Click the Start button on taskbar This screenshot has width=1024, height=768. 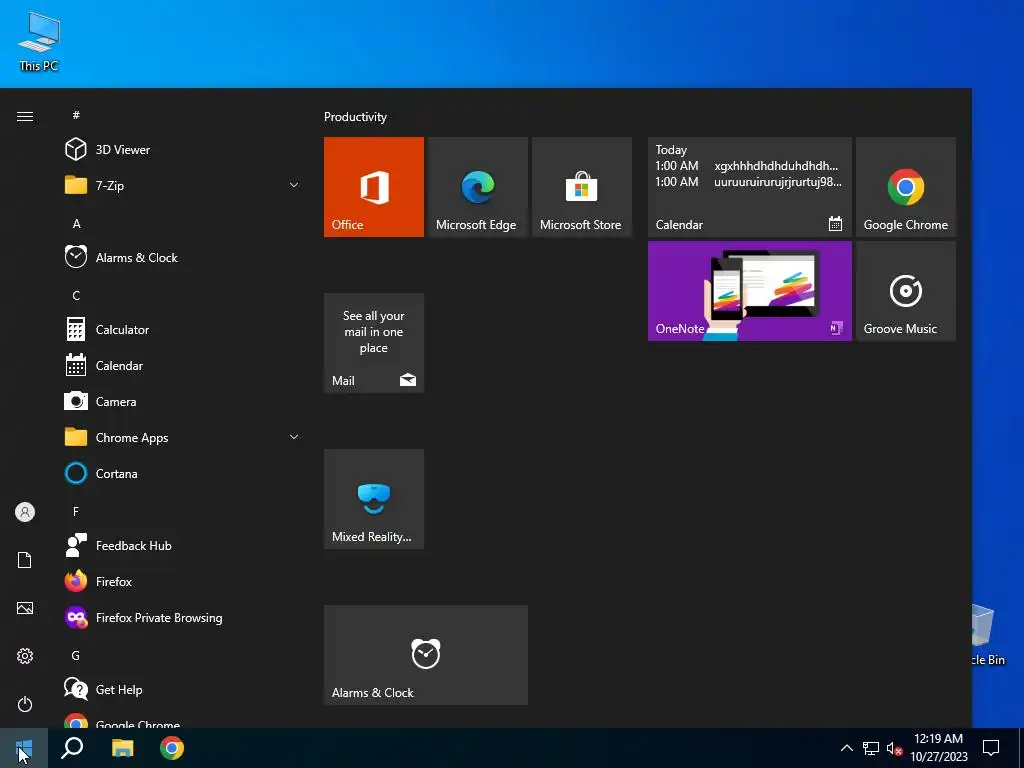[x=24, y=748]
